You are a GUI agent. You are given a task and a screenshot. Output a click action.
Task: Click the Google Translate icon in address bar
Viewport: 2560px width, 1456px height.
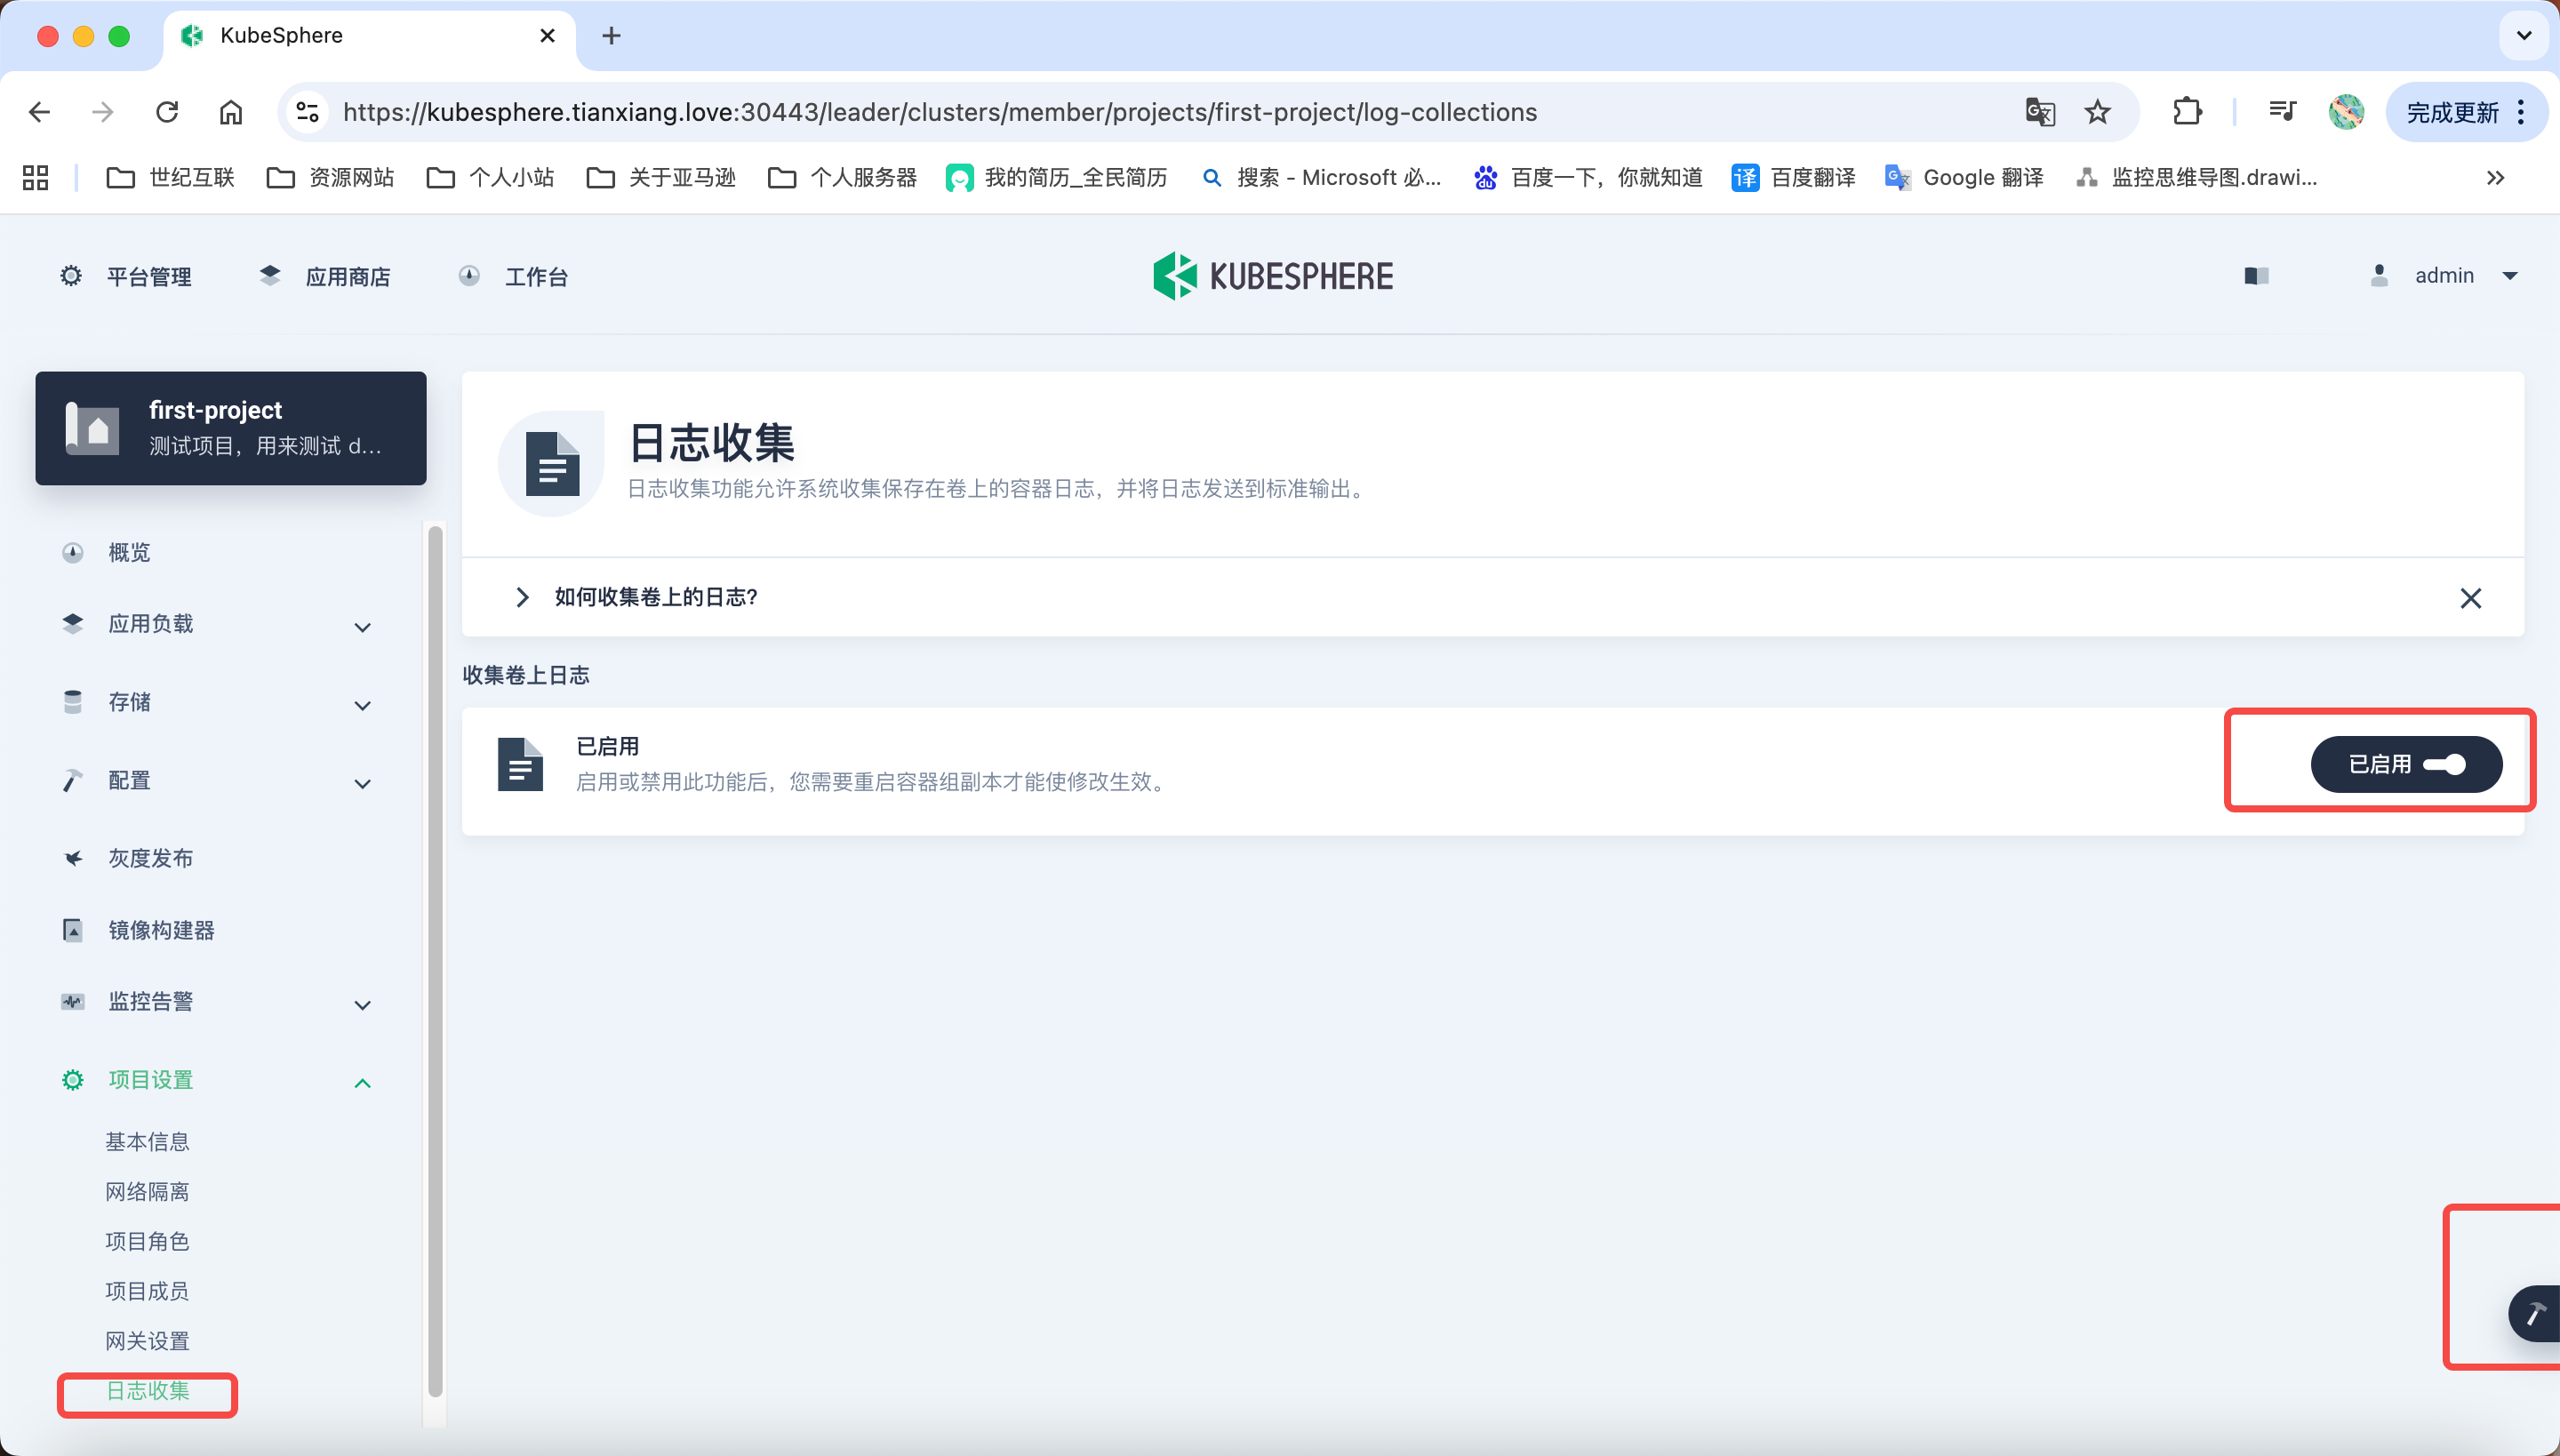pyautogui.click(x=2039, y=112)
